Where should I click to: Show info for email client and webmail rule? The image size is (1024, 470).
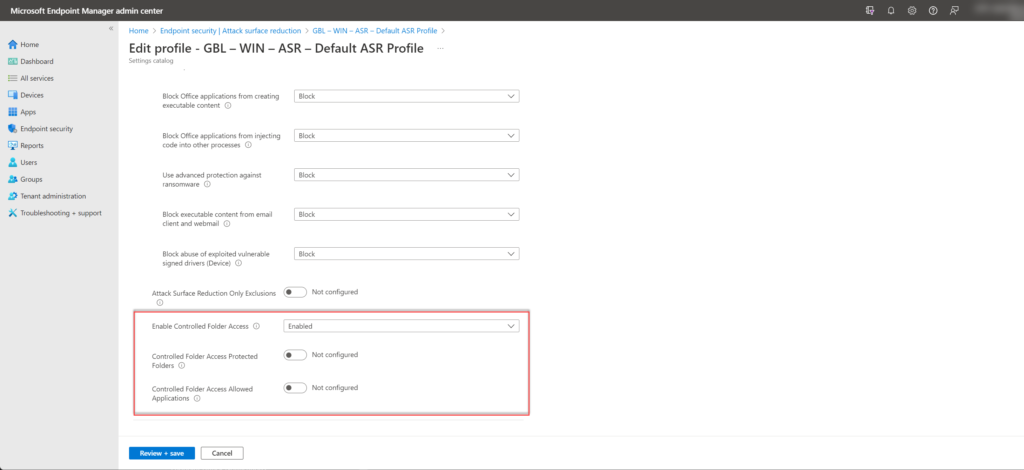click(227, 223)
